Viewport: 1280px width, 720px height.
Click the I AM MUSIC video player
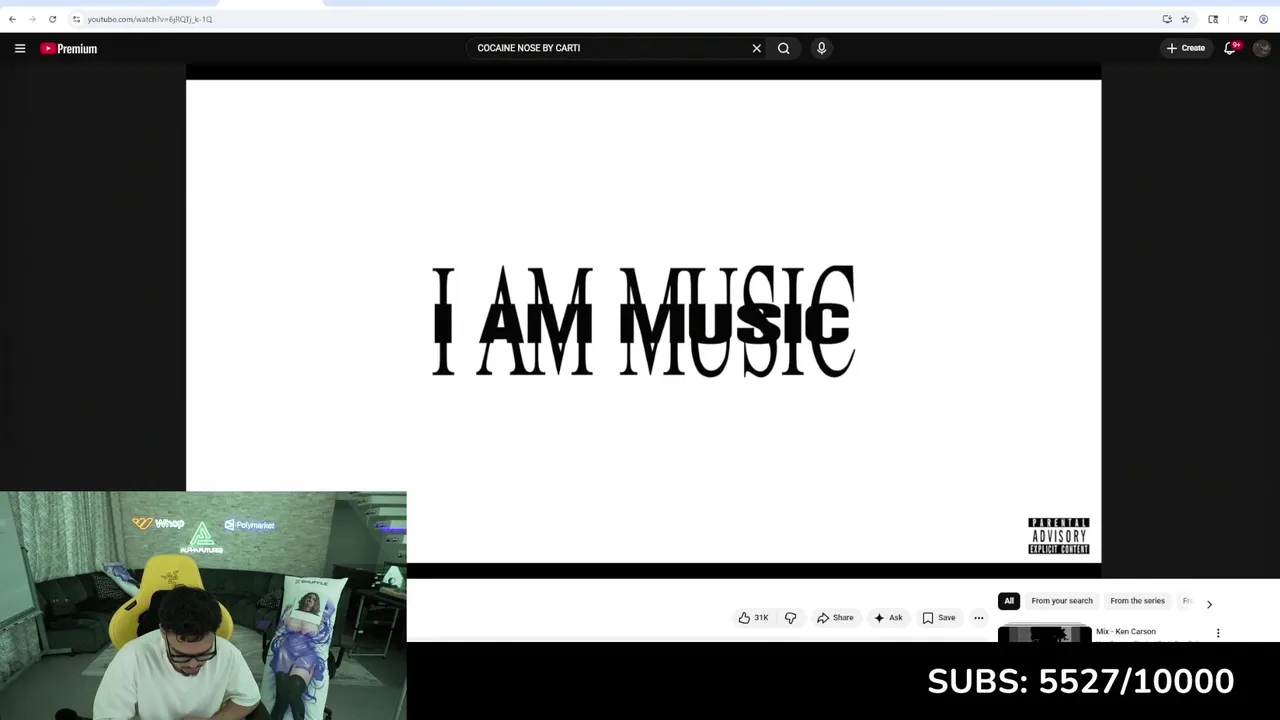[x=643, y=321]
